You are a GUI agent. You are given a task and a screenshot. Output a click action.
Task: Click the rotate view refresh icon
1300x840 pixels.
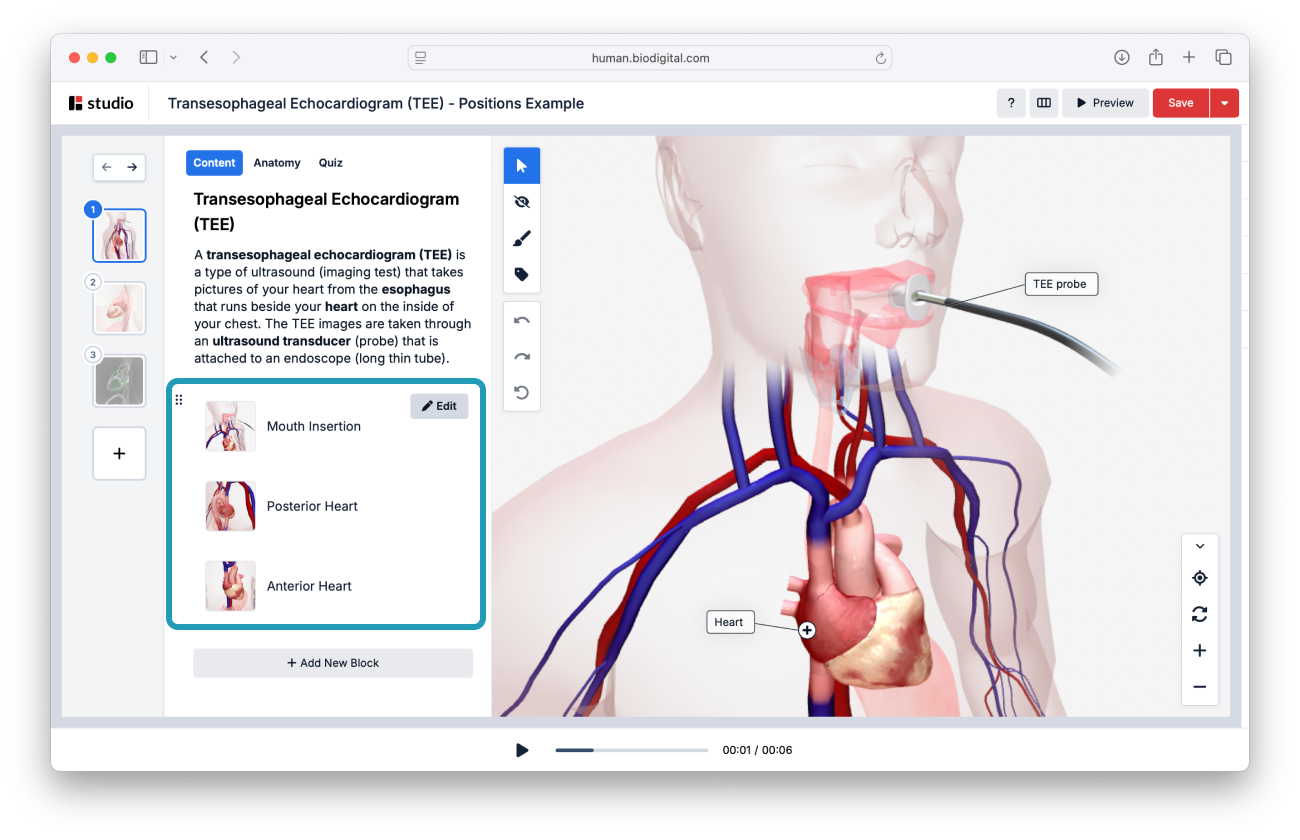coord(1200,614)
